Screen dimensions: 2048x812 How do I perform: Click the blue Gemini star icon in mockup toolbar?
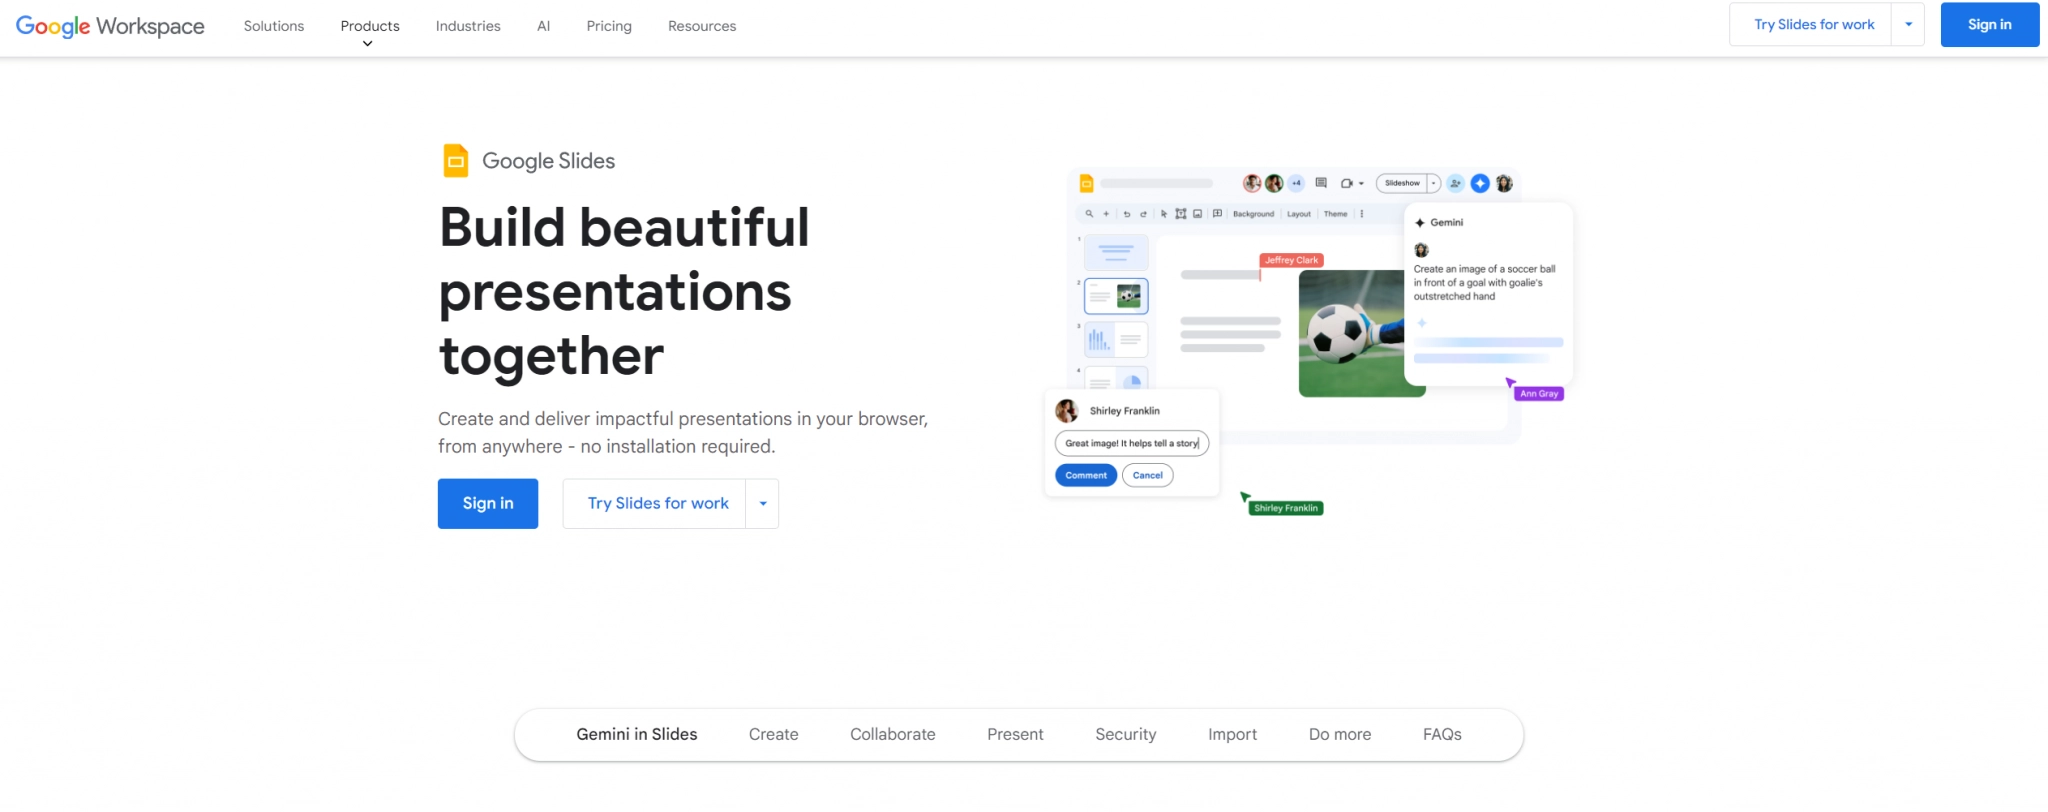pyautogui.click(x=1480, y=183)
